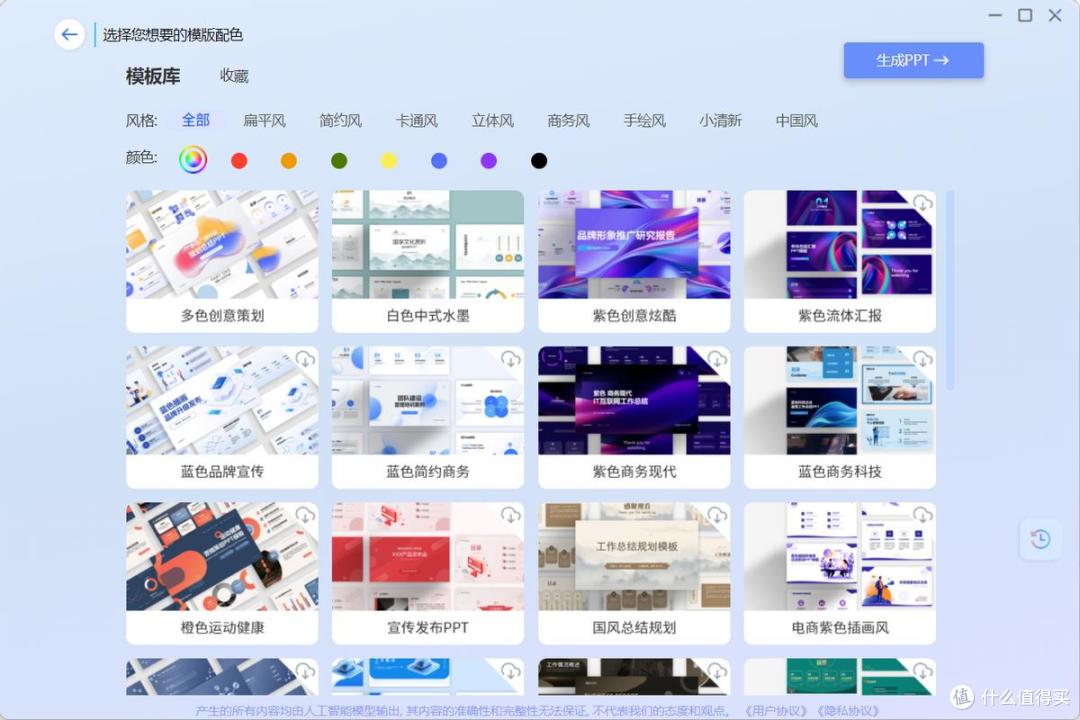Filter templates by 卡通风 style
The height and width of the screenshot is (720, 1080).
pyautogui.click(x=417, y=121)
